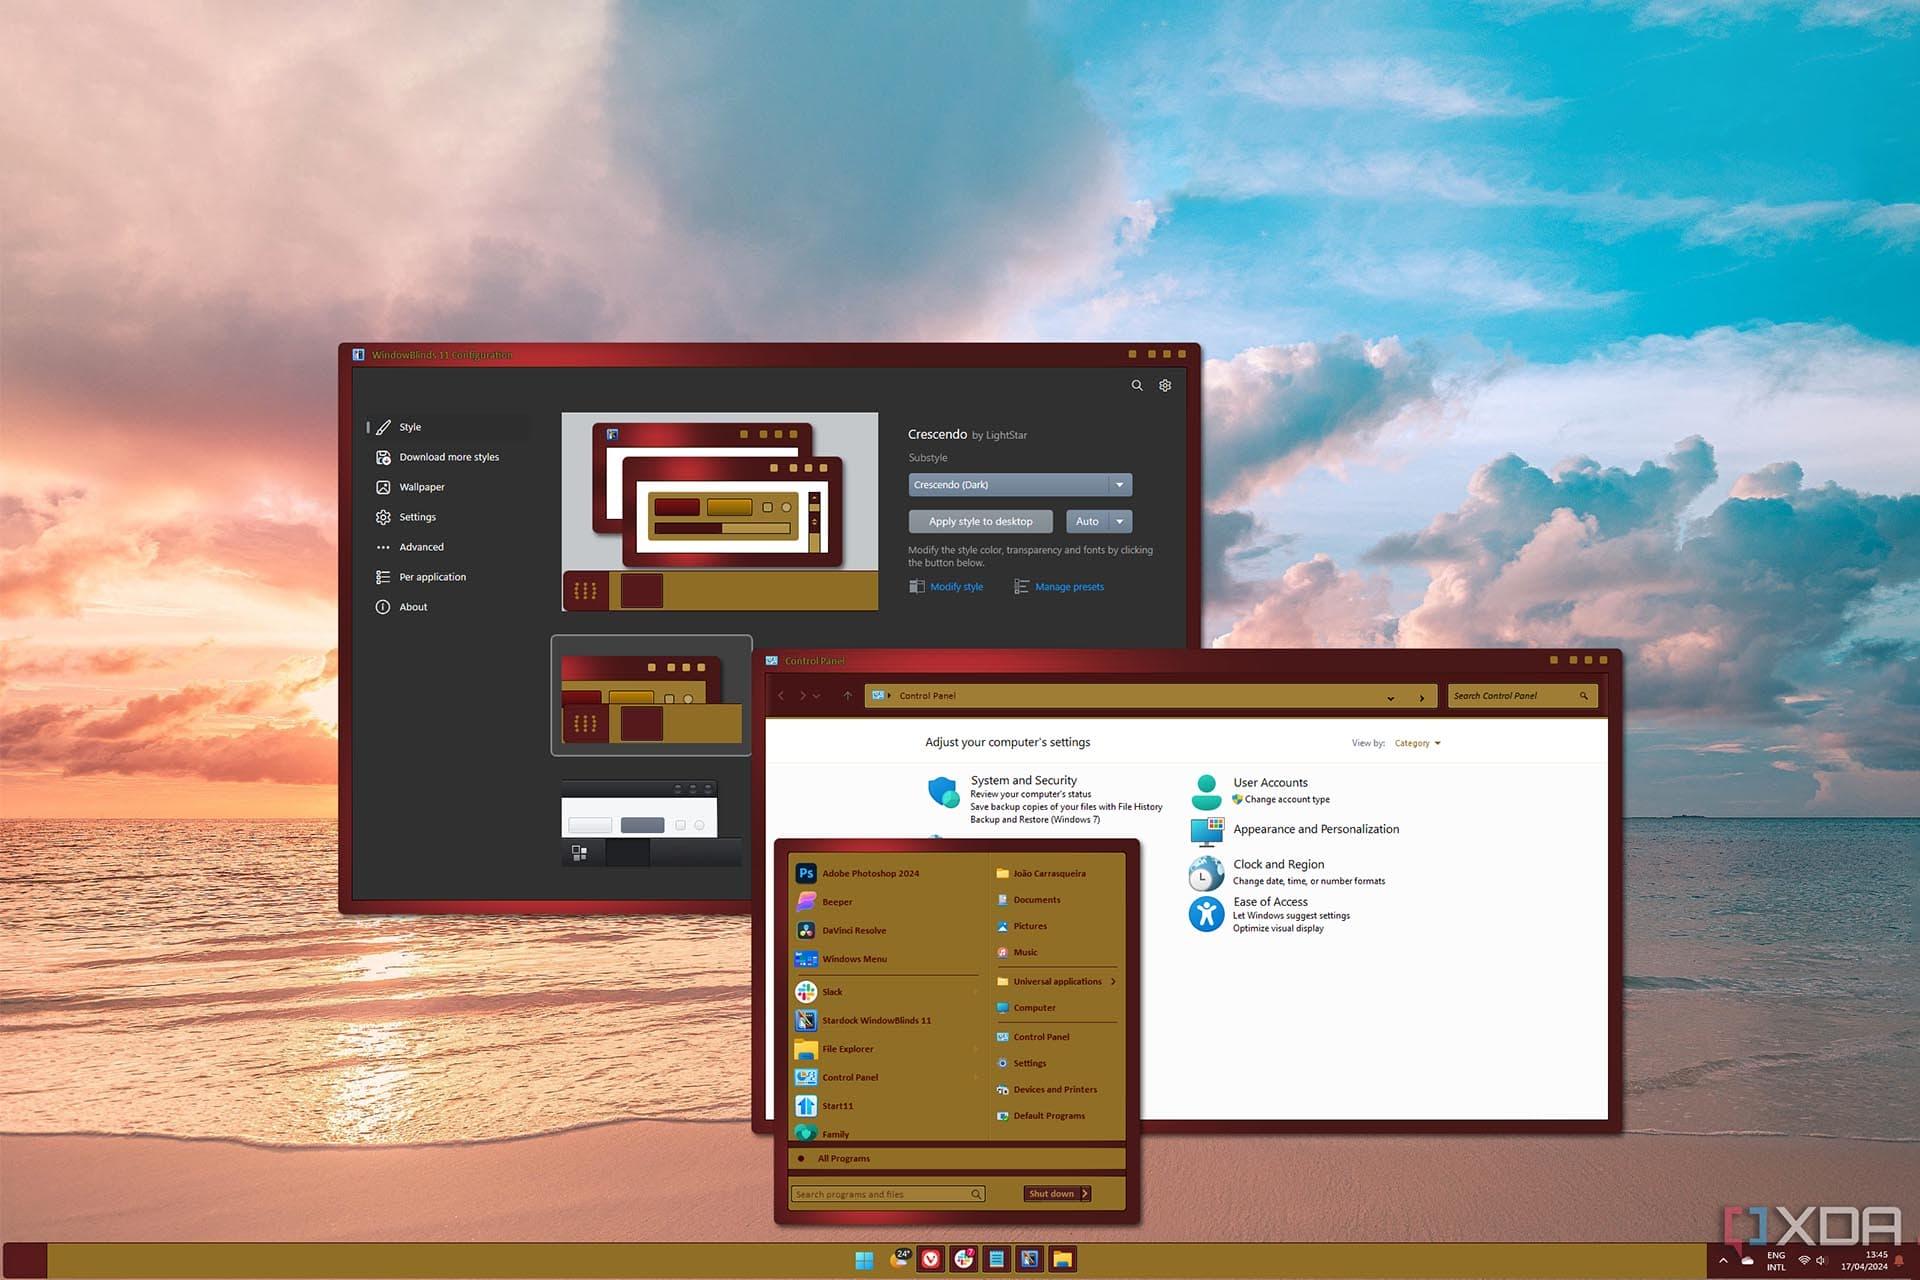Open the search icon in WindowBlinds
The height and width of the screenshot is (1280, 1920).
point(1137,385)
